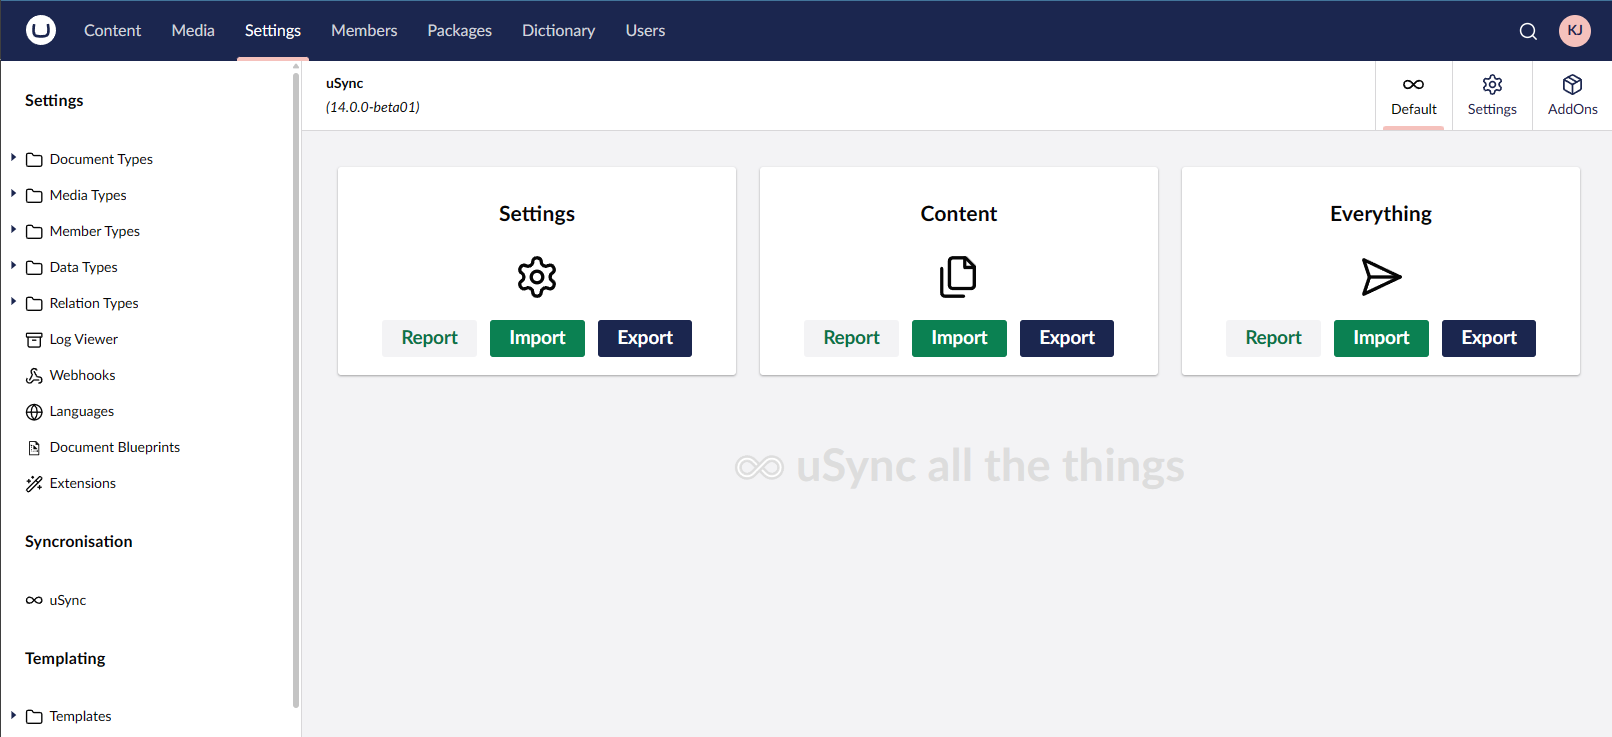Click the documents icon in Content card
Screen dimensions: 1612x737
[x=958, y=277]
